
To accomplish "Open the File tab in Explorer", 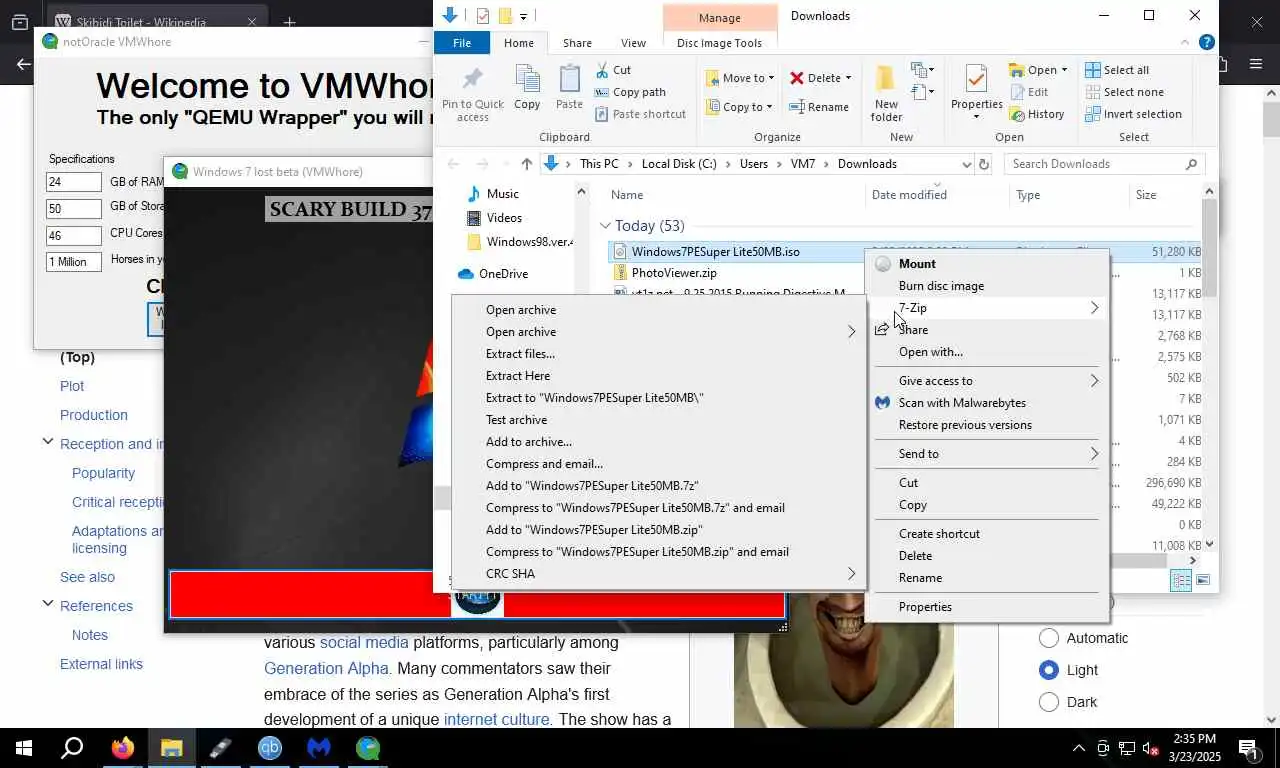I will pyautogui.click(x=462, y=43).
